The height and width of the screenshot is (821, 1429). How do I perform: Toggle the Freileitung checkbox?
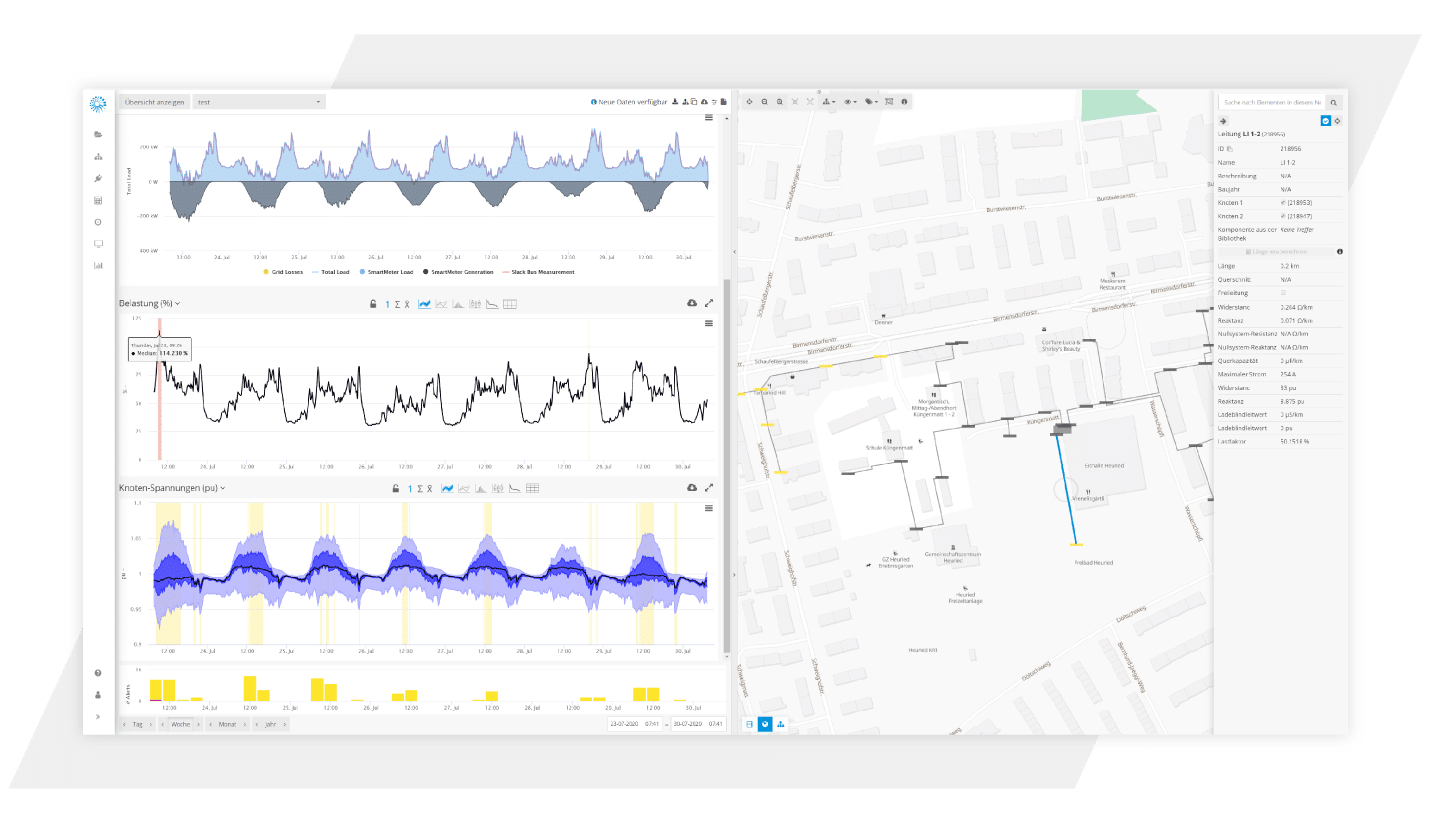tap(1284, 293)
